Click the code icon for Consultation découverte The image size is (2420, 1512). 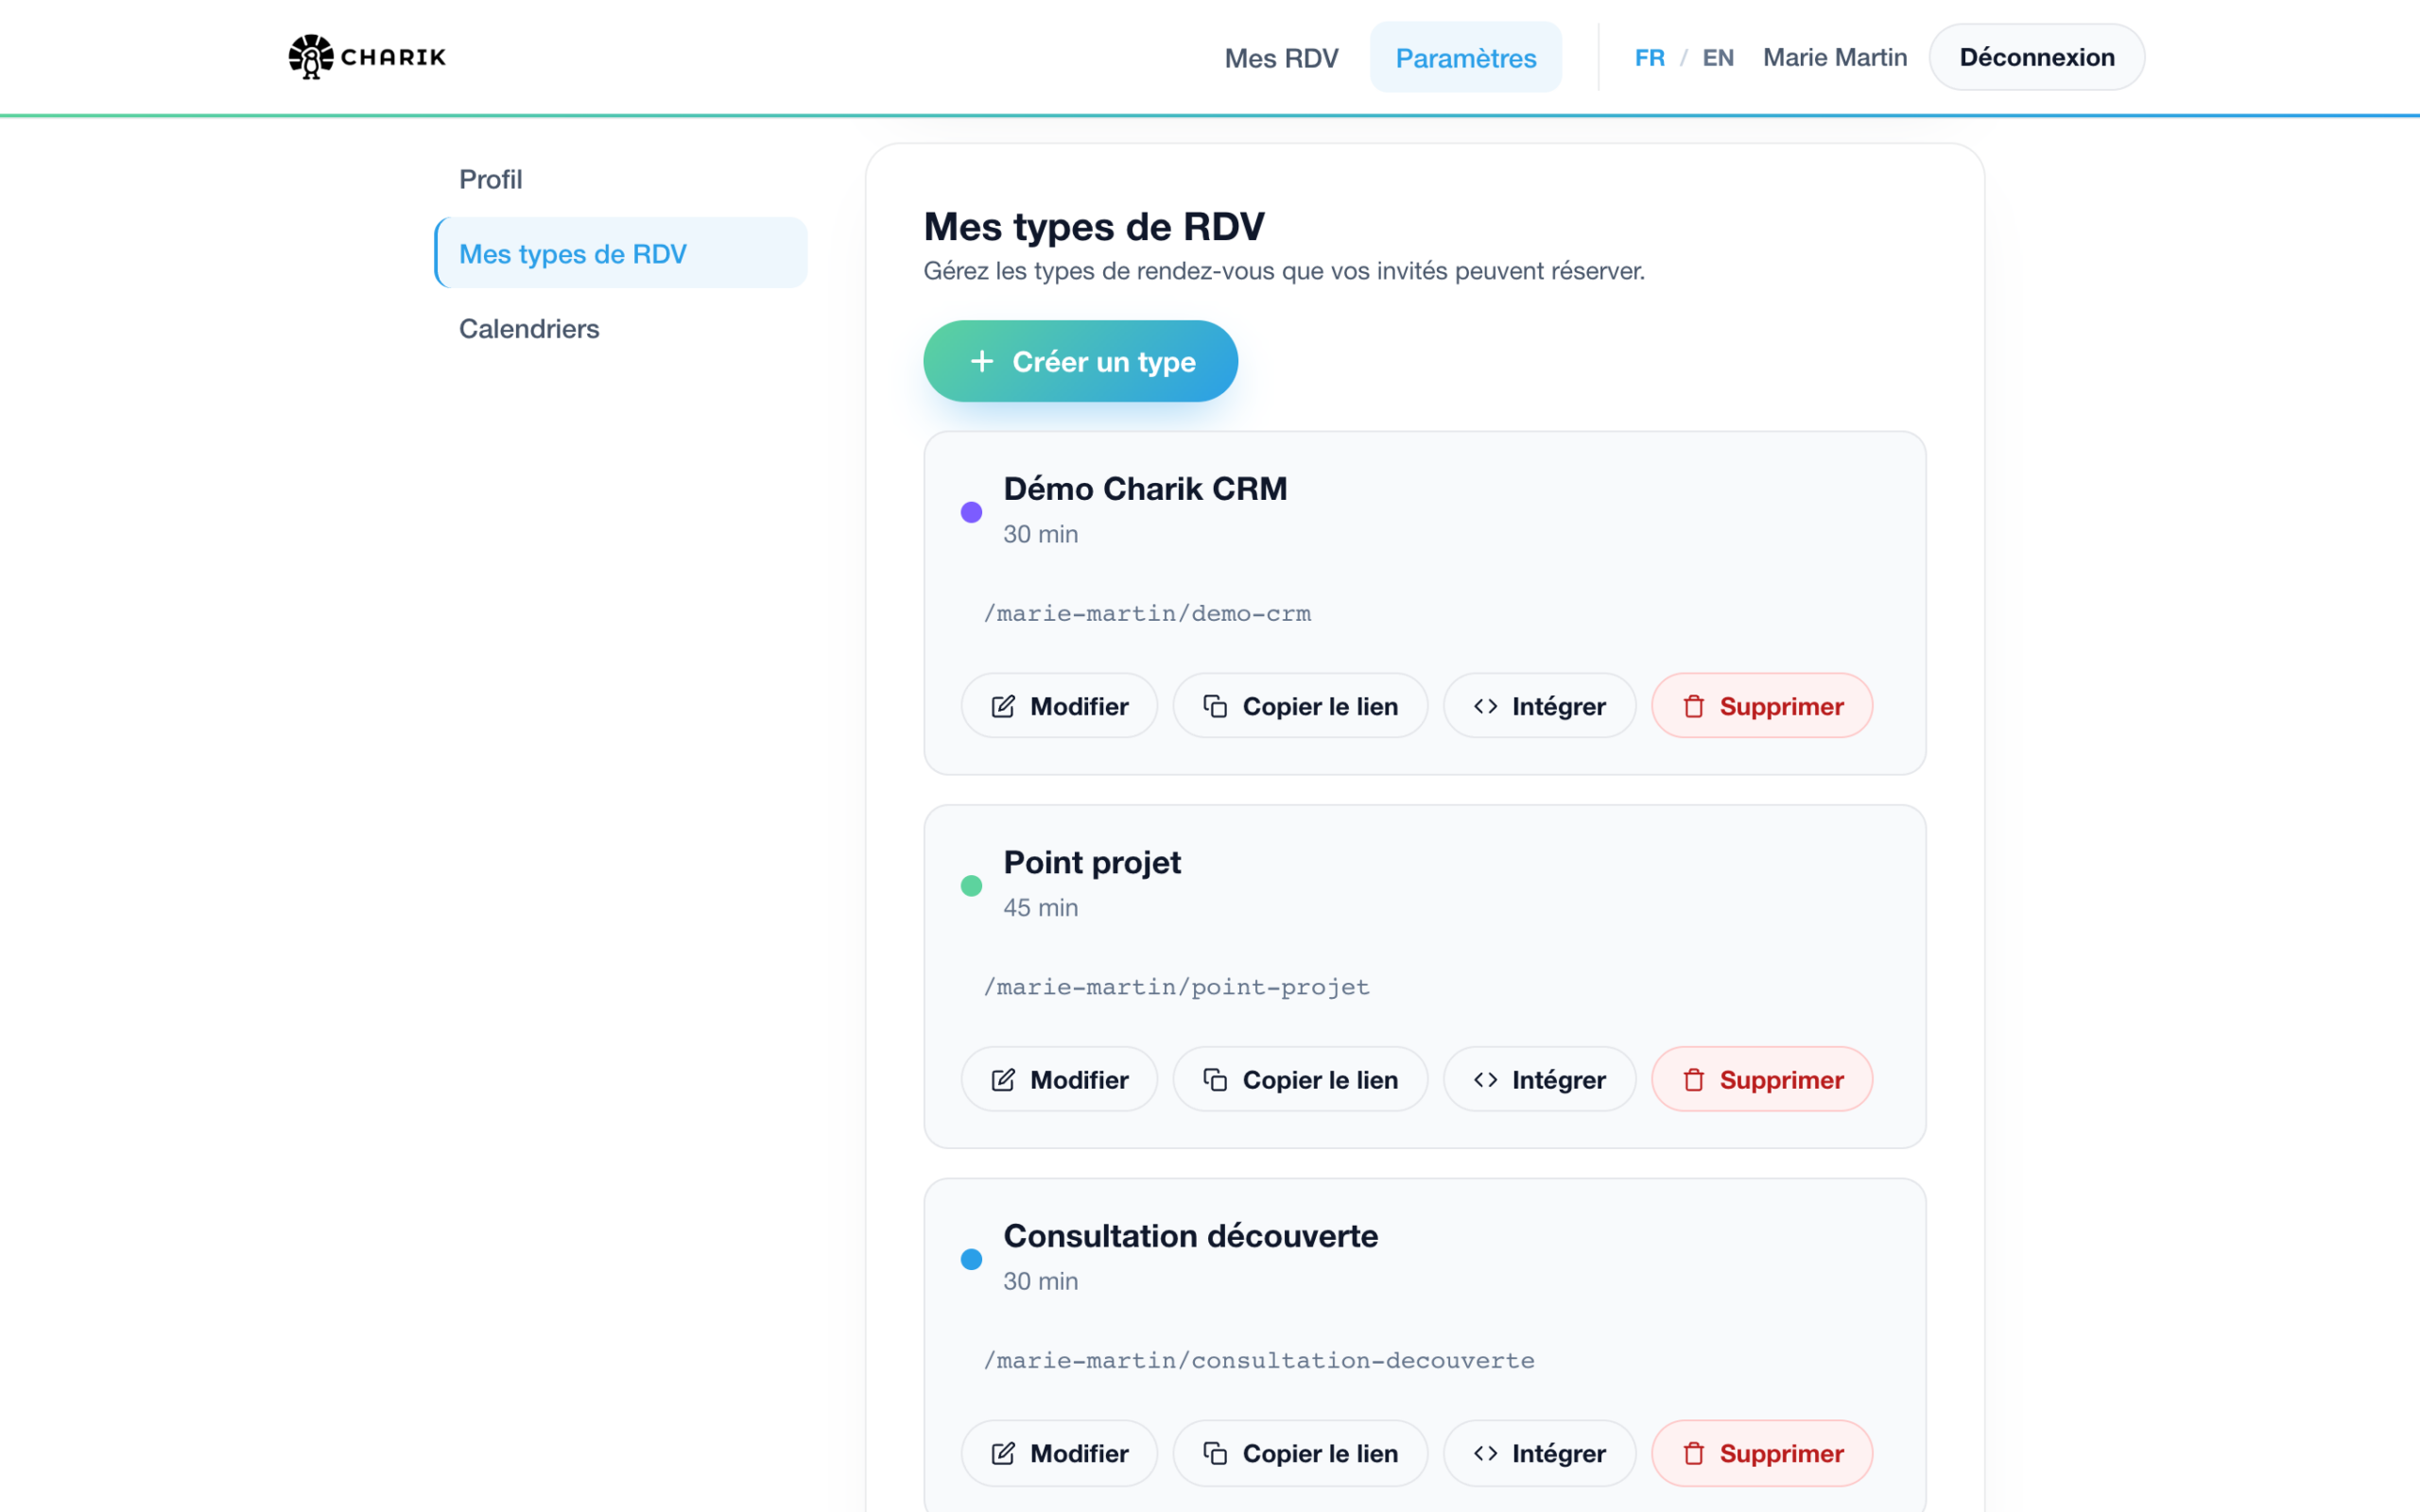pos(1485,1453)
